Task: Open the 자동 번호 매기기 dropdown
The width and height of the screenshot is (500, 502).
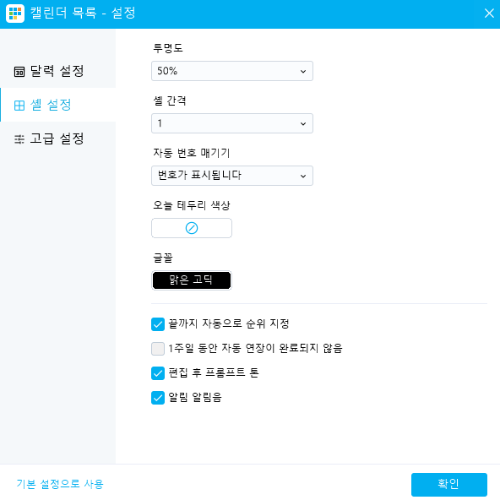Action: tap(232, 176)
